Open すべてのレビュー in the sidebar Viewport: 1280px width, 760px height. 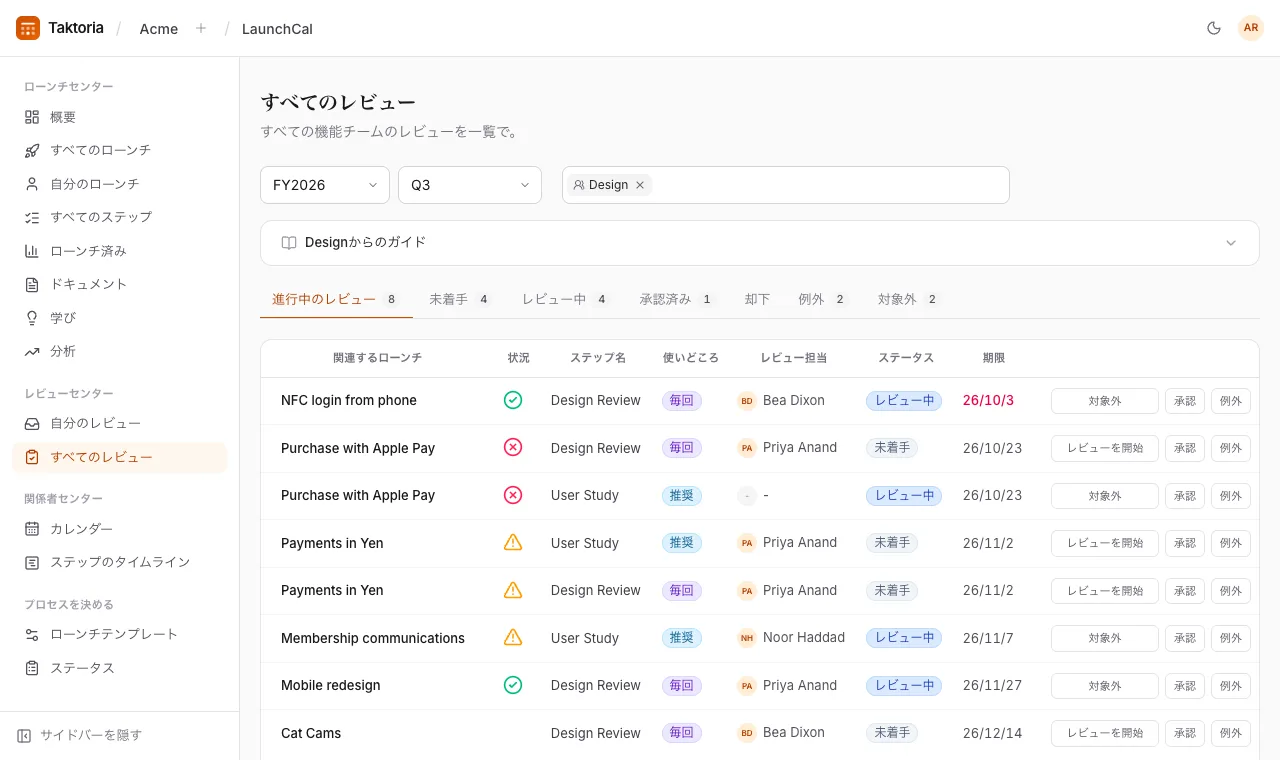tap(120, 457)
